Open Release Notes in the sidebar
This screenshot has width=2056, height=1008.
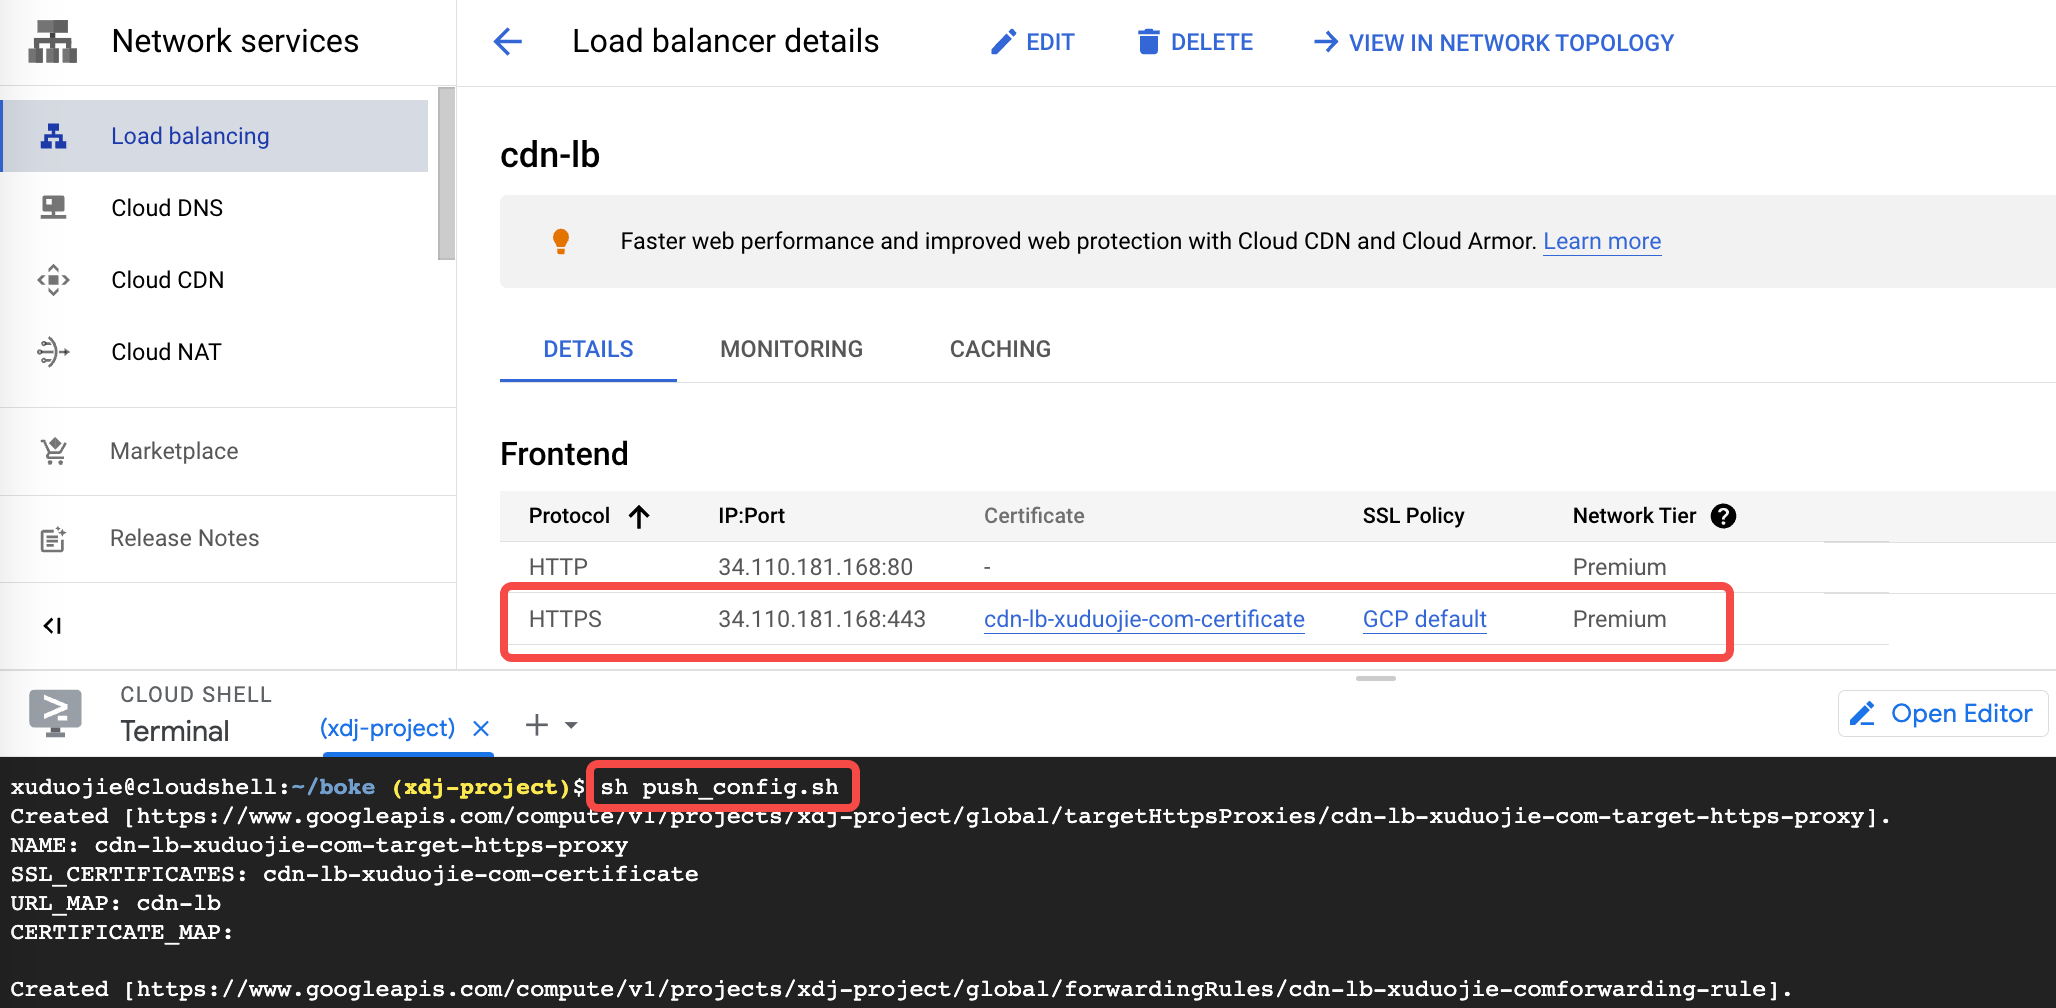tap(228, 539)
